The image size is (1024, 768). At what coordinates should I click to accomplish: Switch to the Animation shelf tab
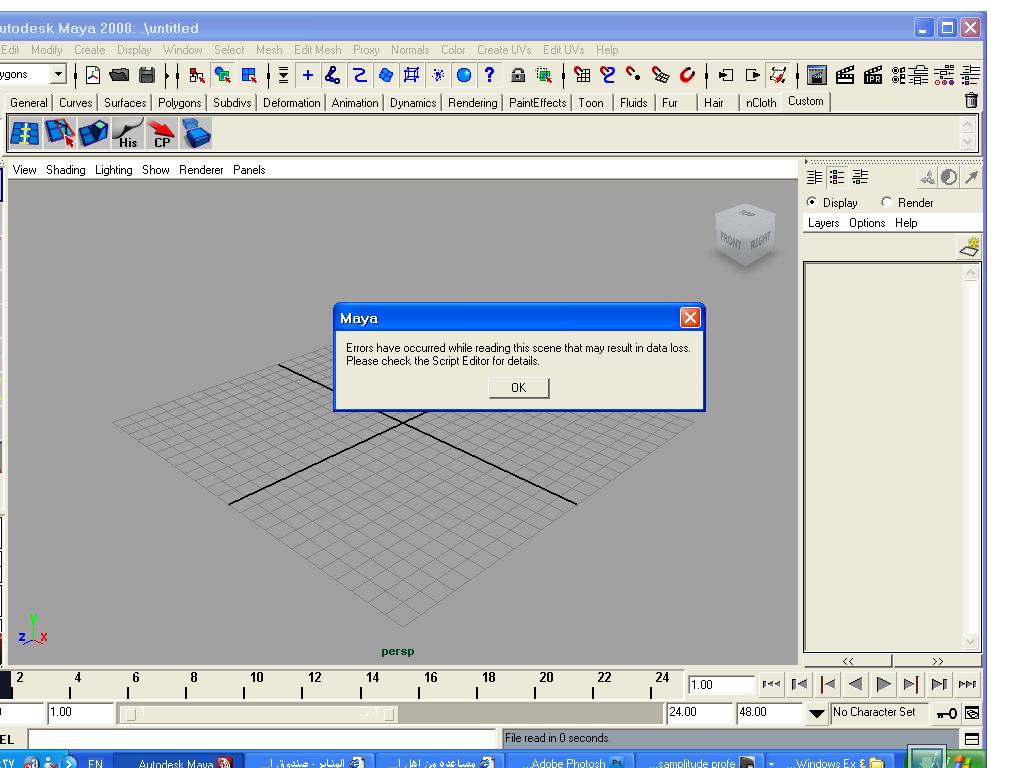pos(355,103)
